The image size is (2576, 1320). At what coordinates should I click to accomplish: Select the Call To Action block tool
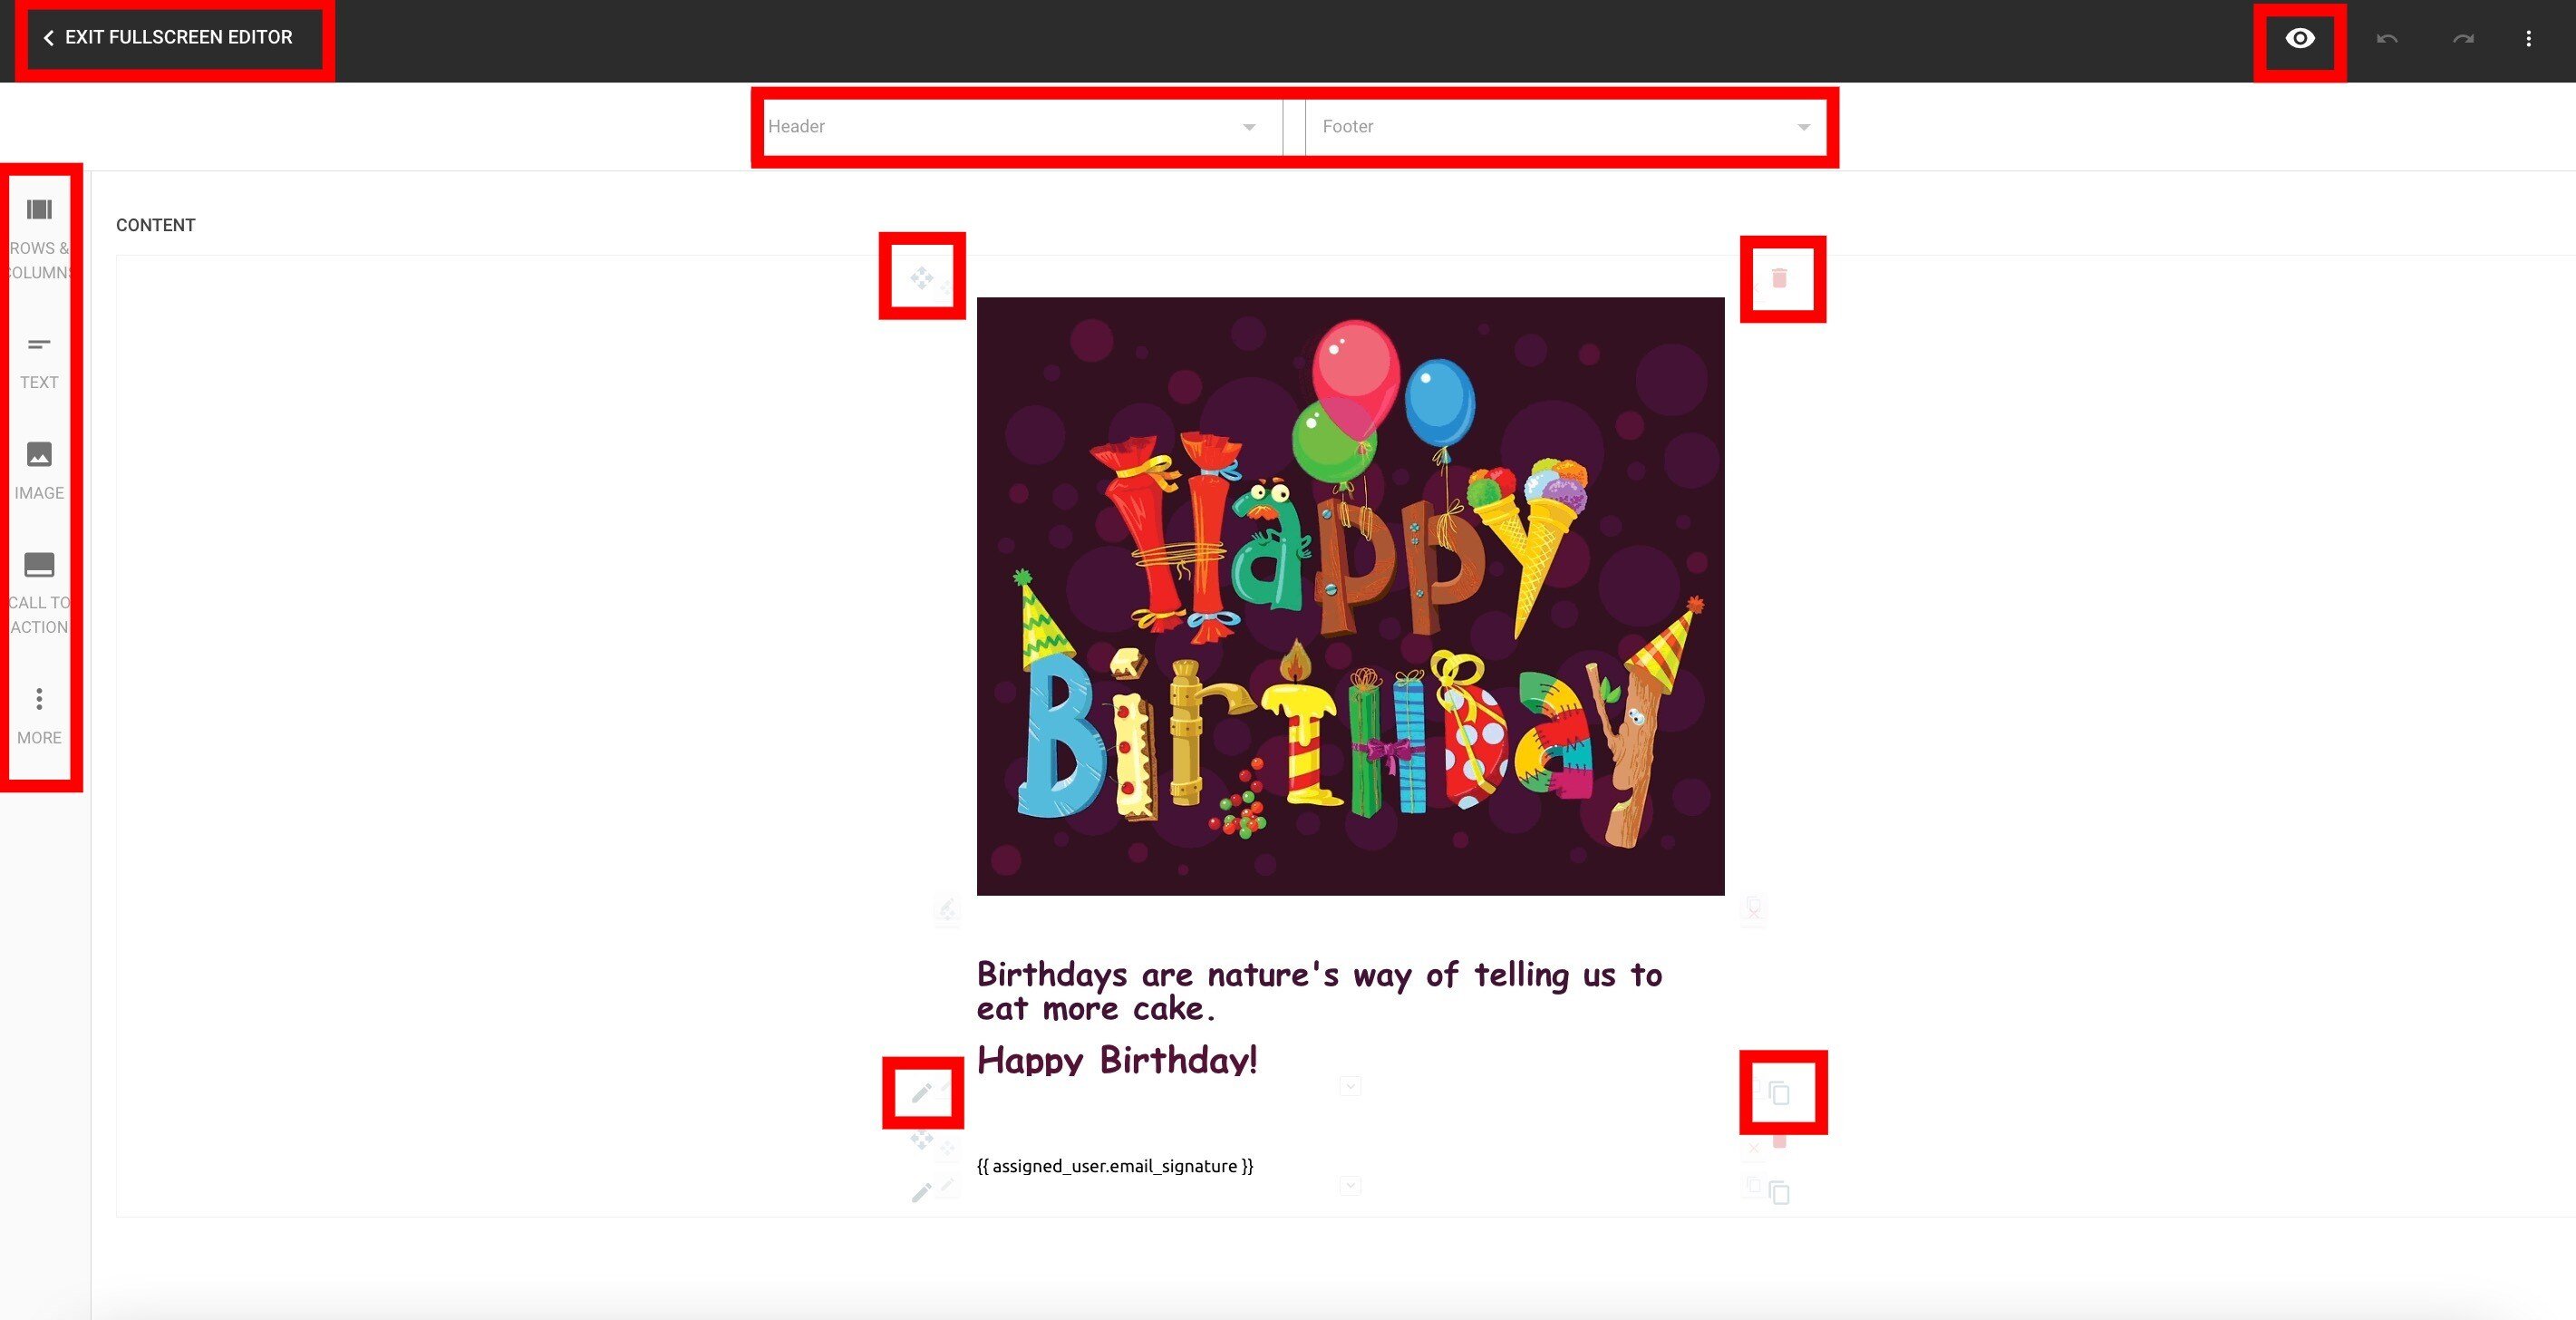(39, 593)
